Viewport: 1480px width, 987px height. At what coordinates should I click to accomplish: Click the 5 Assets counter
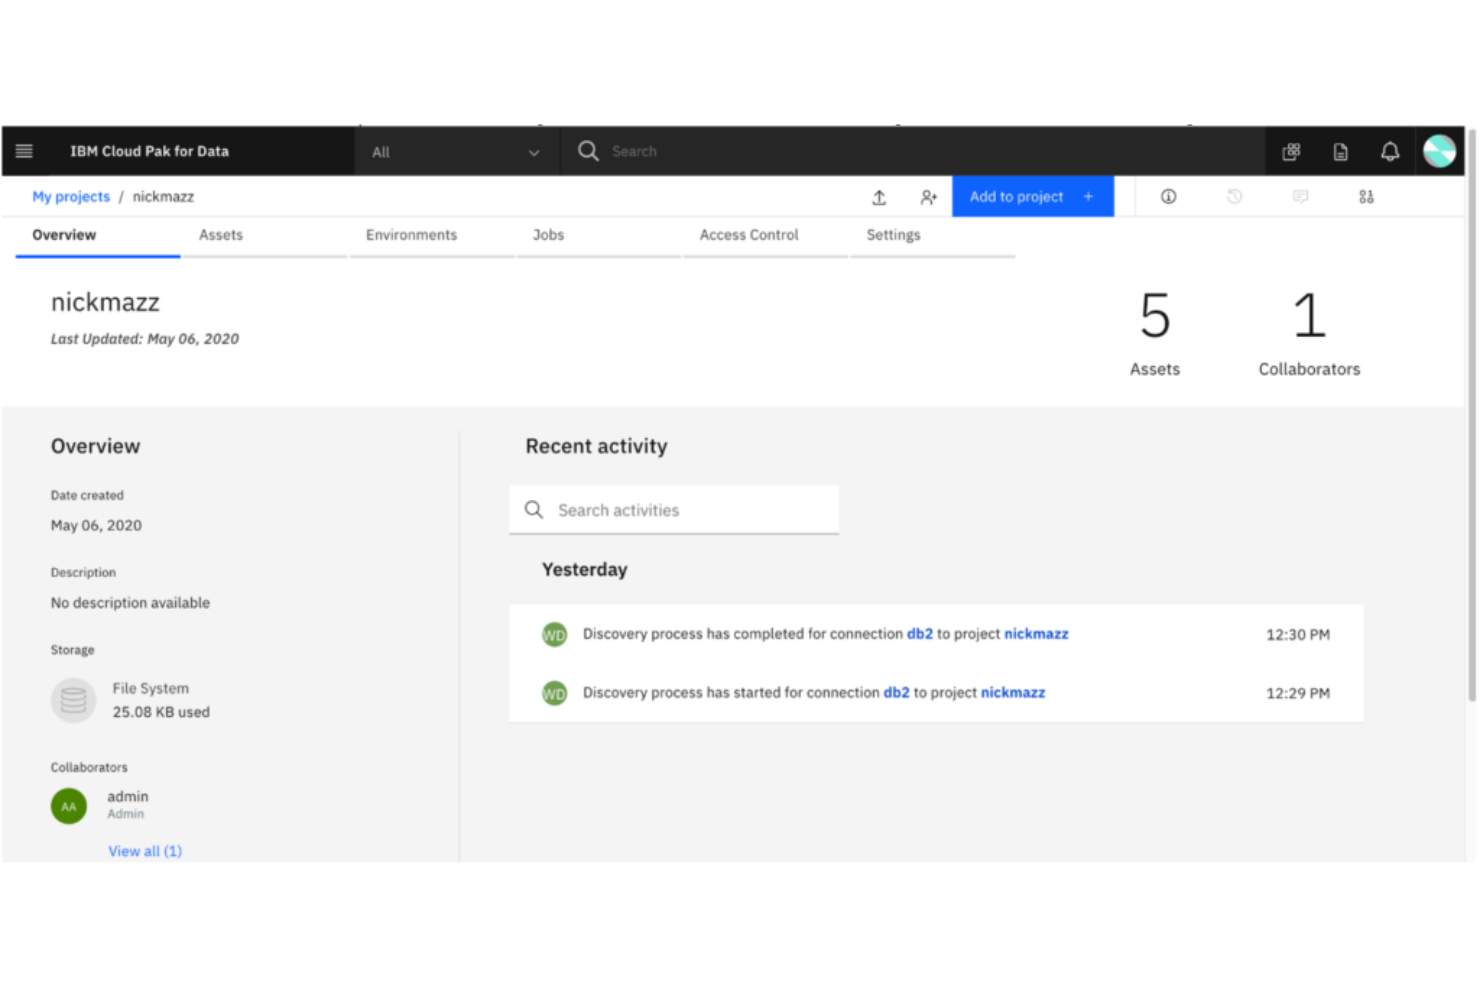click(x=1155, y=334)
